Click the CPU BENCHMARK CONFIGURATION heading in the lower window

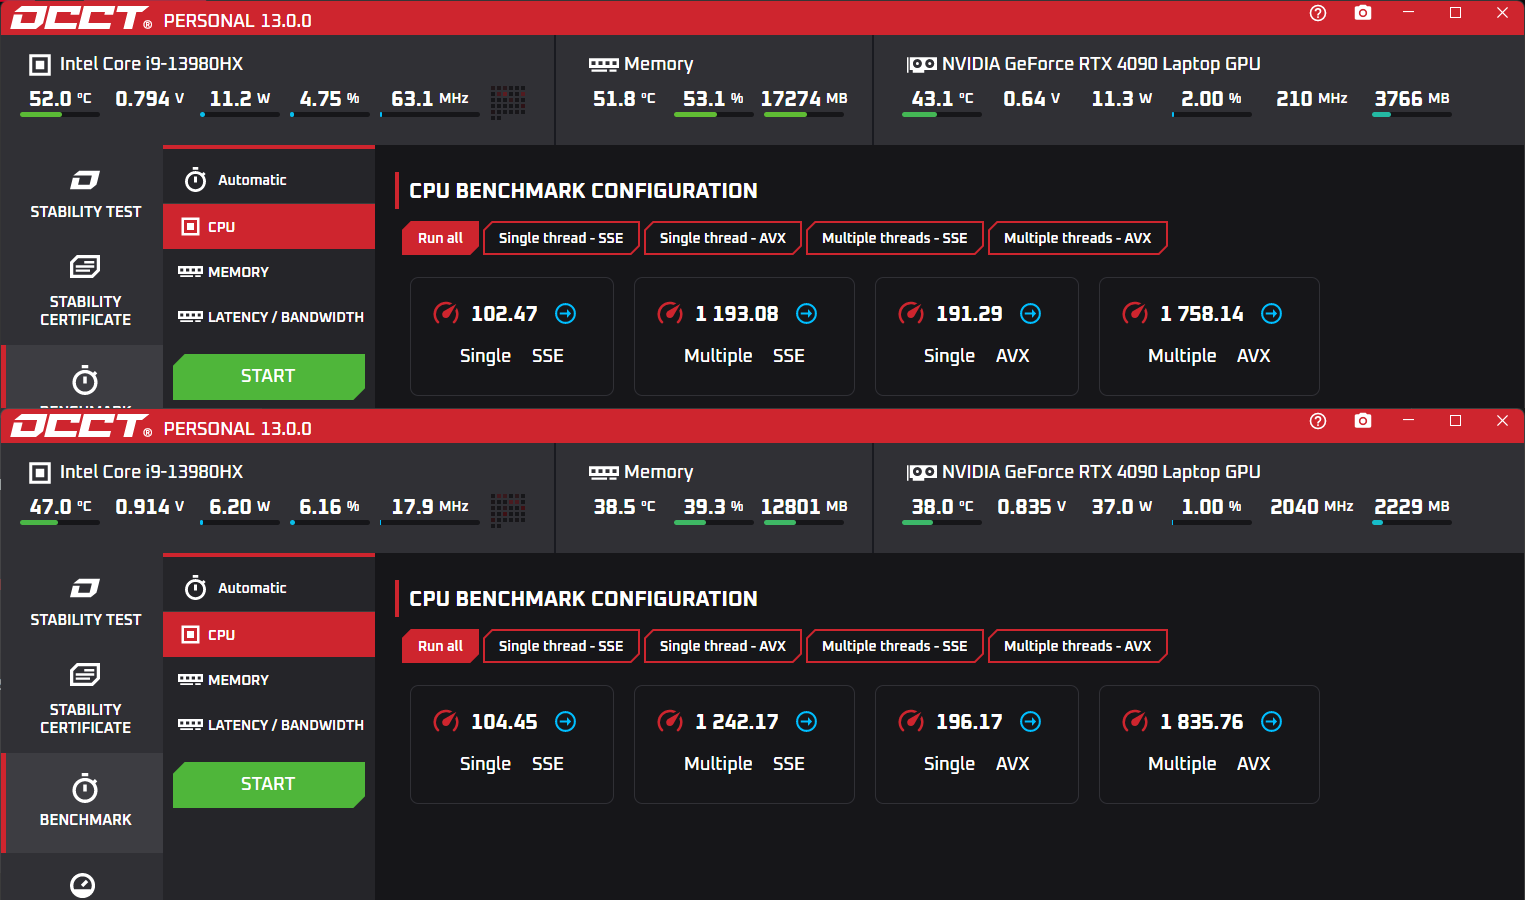click(x=583, y=599)
